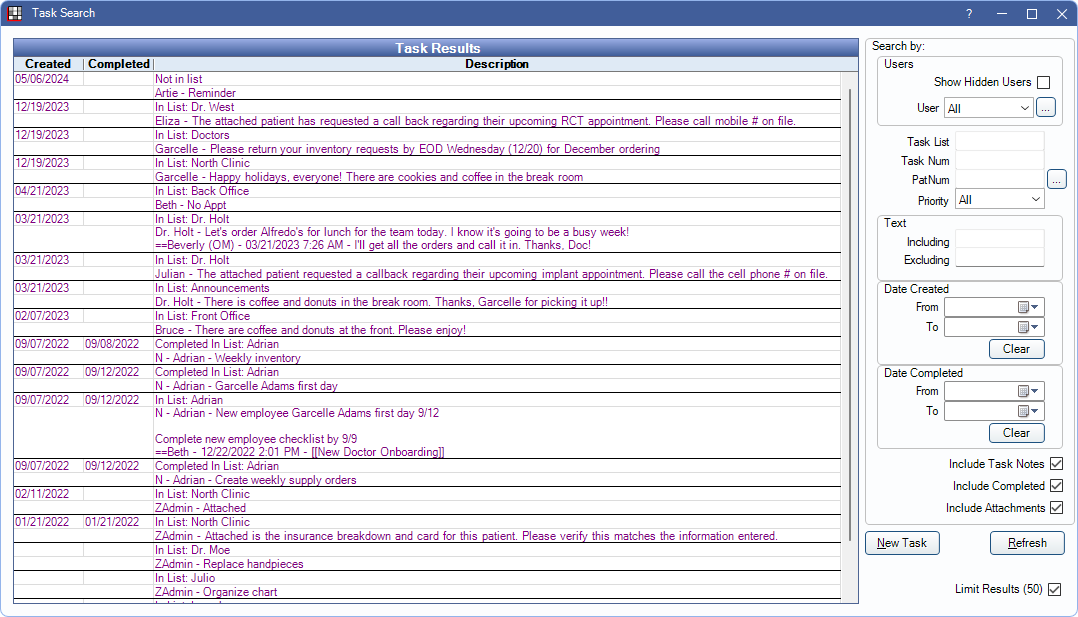Click the Task Search app icon in title bar
This screenshot has width=1078, height=617.
pyautogui.click(x=14, y=13)
